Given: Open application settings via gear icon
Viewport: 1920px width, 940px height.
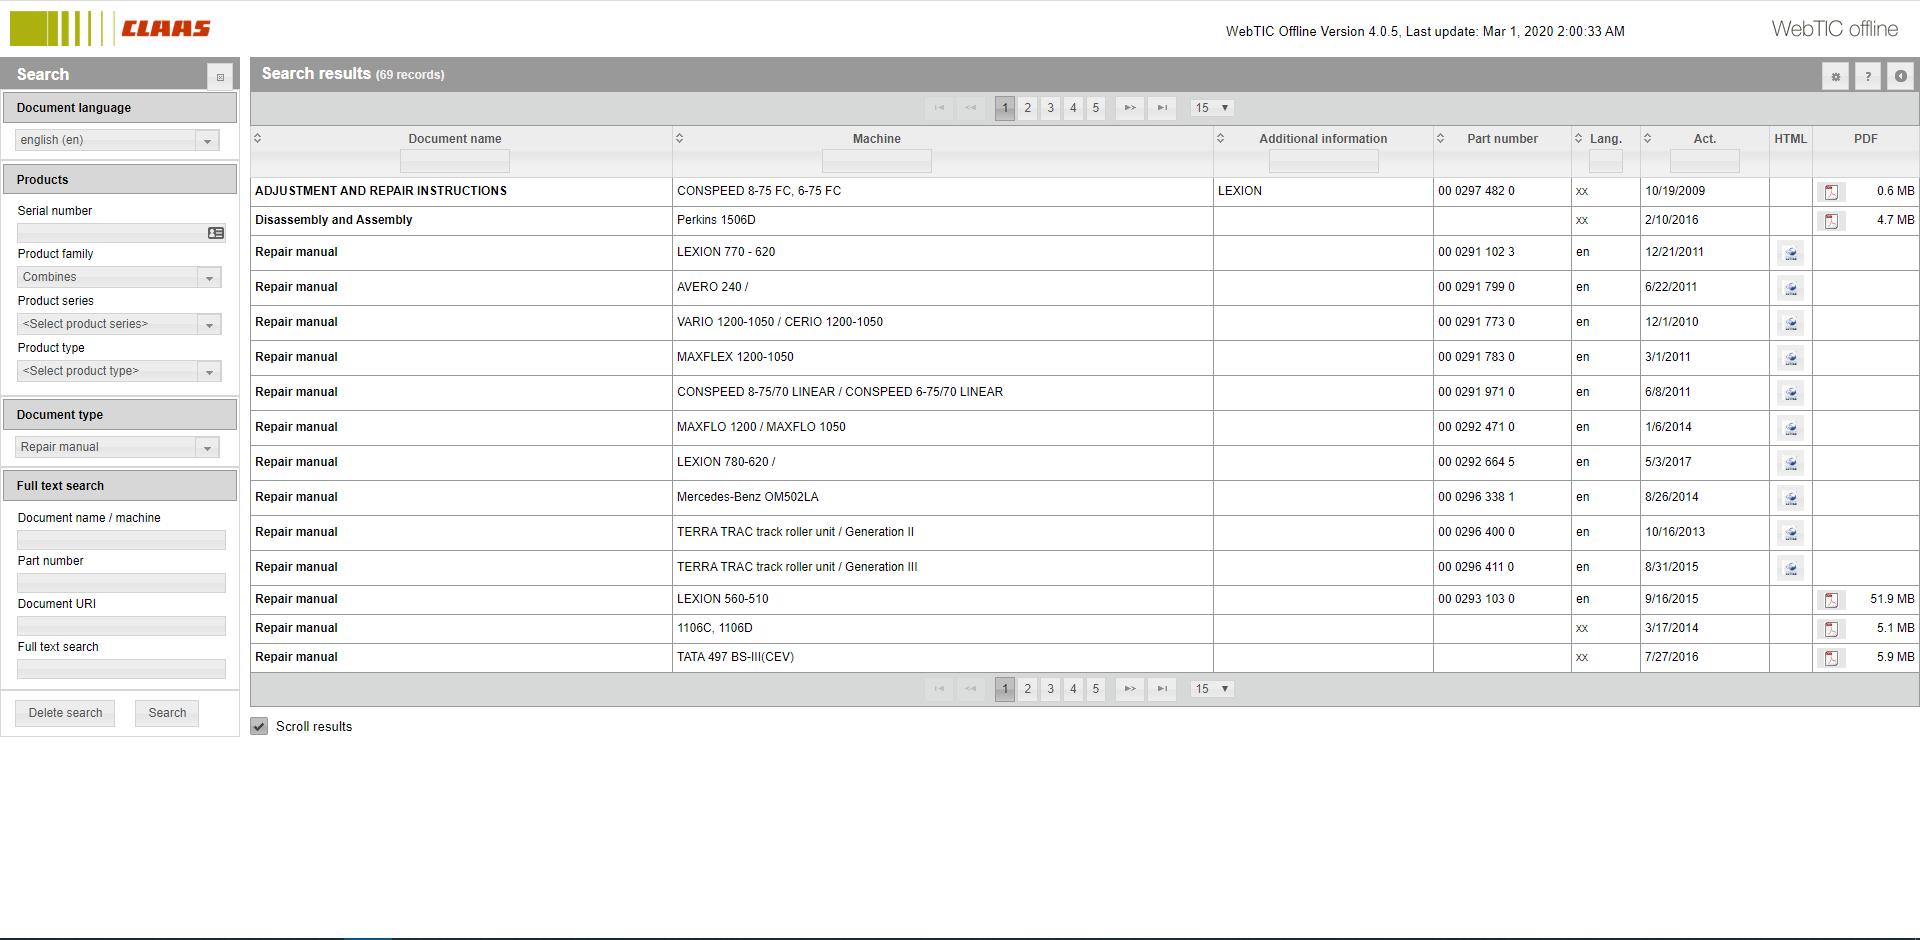Looking at the screenshot, I should tap(1835, 76).
